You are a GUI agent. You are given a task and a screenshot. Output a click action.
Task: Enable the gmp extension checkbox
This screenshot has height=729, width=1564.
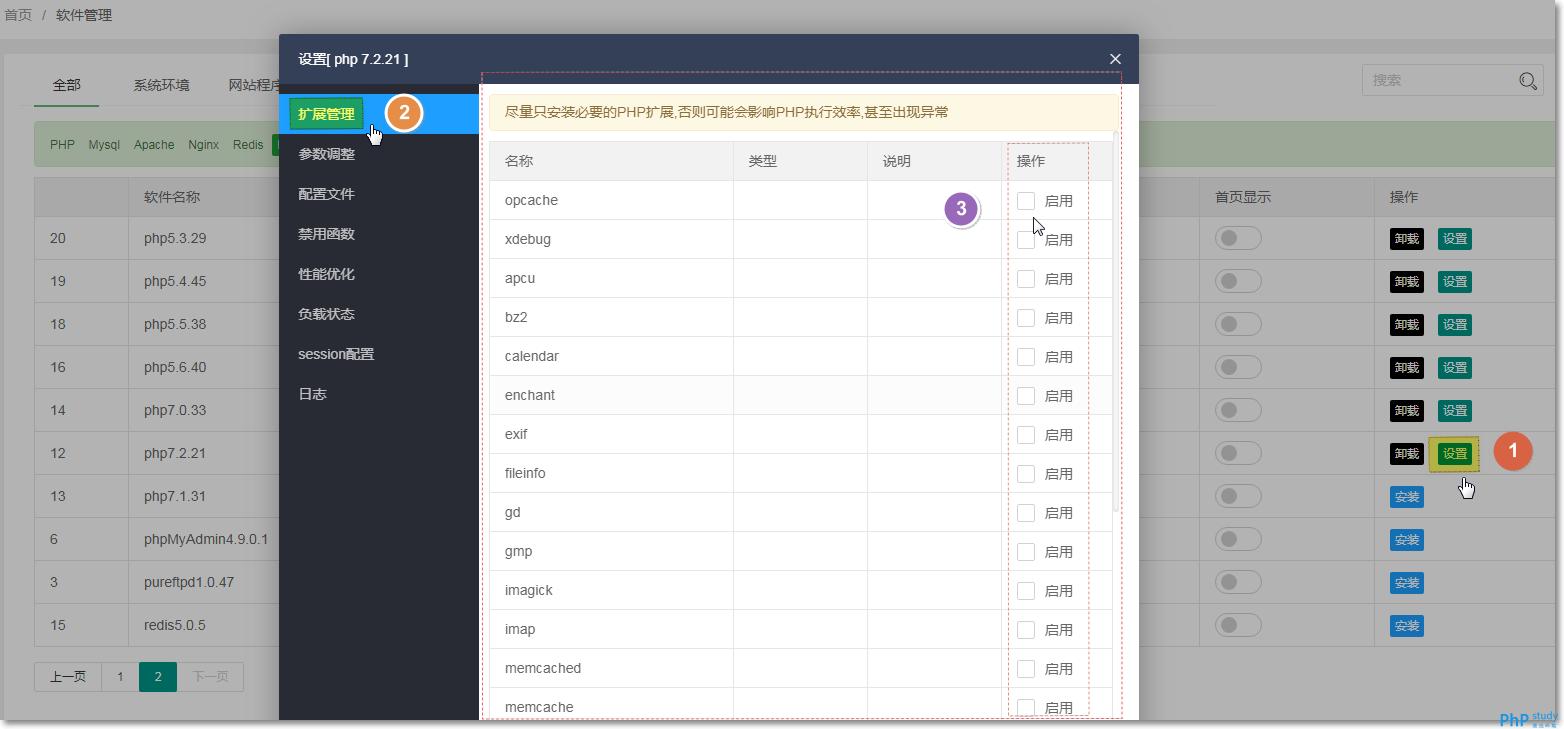coord(1026,551)
